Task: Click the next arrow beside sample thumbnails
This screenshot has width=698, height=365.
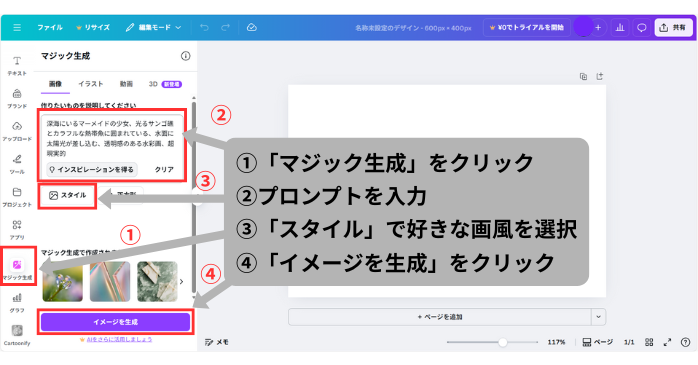Action: (x=181, y=281)
